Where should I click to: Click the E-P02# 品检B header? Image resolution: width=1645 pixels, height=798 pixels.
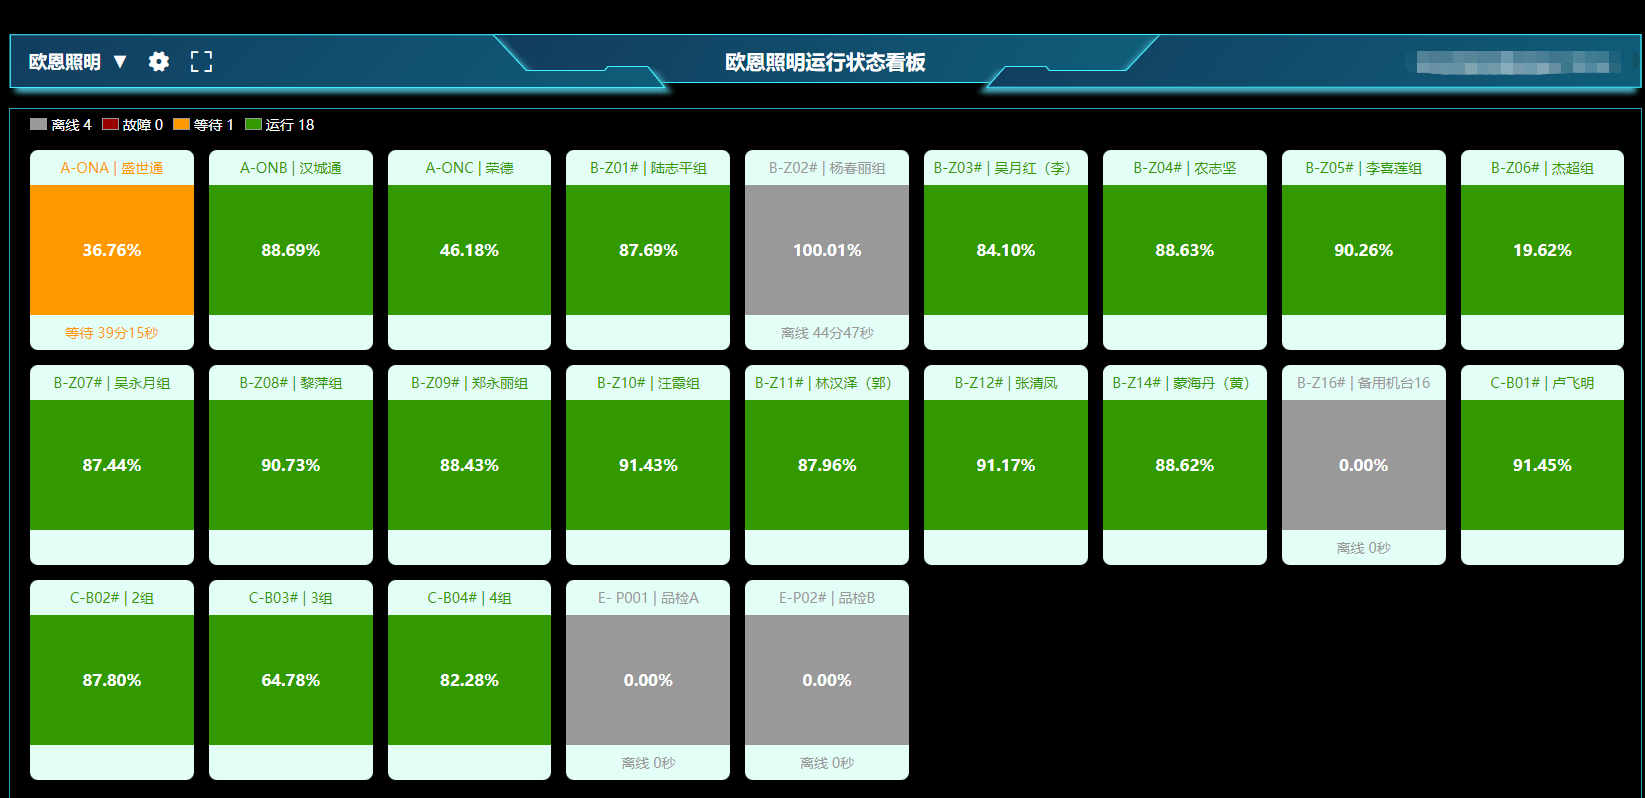[x=827, y=598]
